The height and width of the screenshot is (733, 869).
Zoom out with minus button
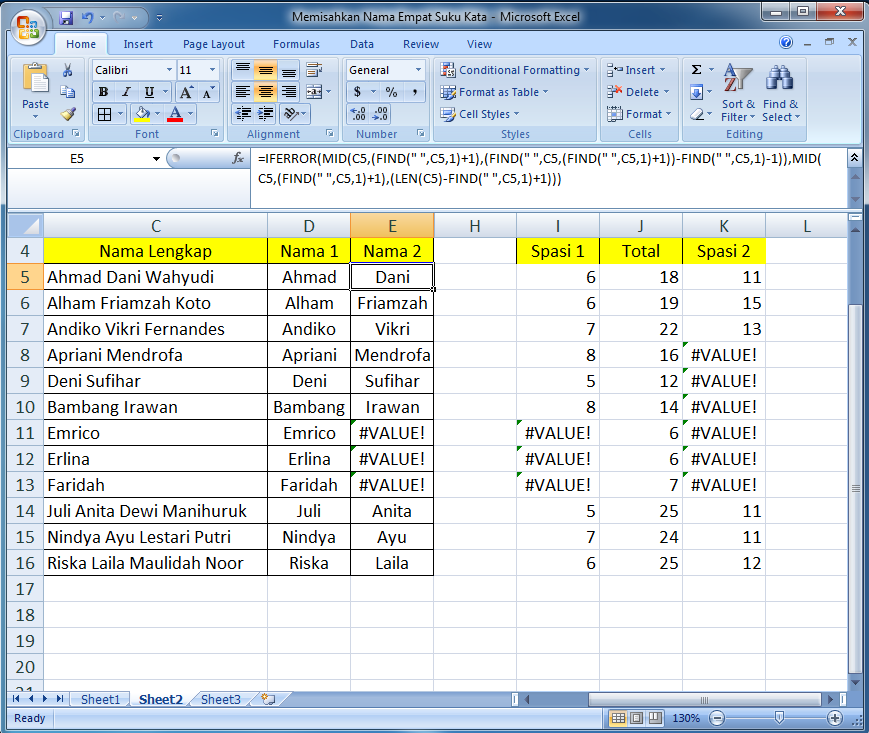pos(717,719)
